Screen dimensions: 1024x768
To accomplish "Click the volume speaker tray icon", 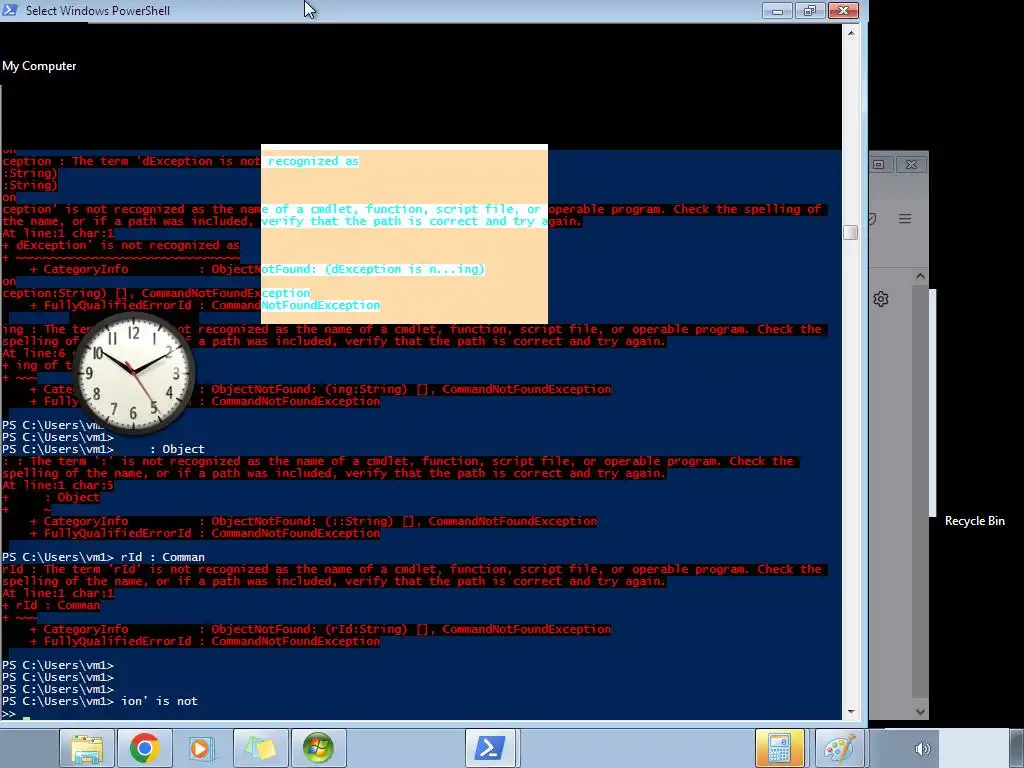I will (922, 749).
